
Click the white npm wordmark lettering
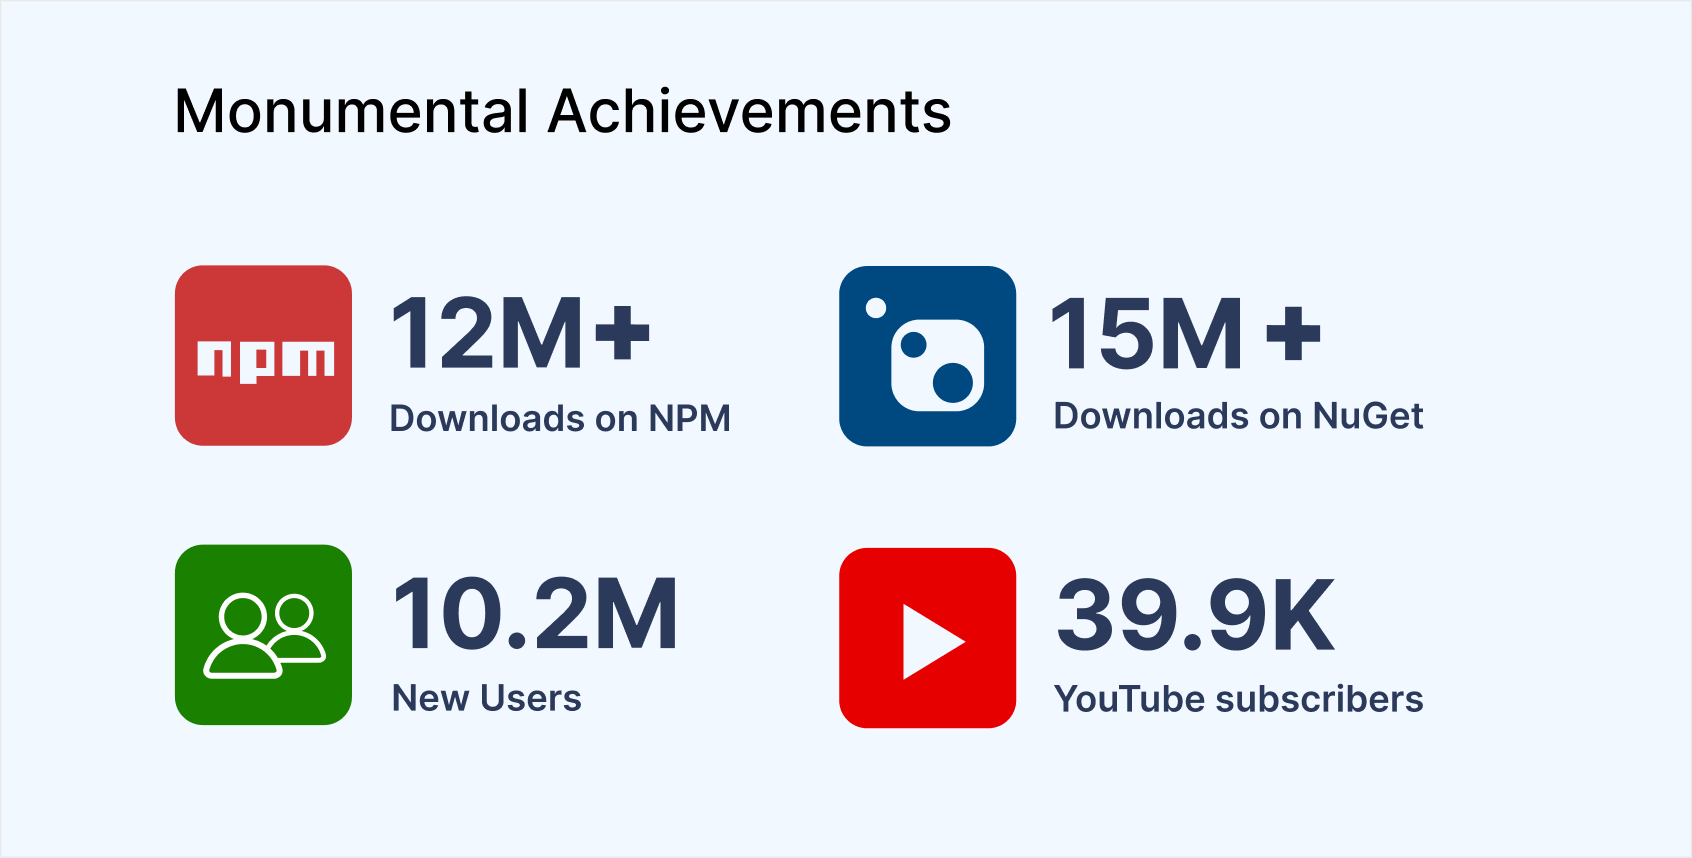click(265, 360)
